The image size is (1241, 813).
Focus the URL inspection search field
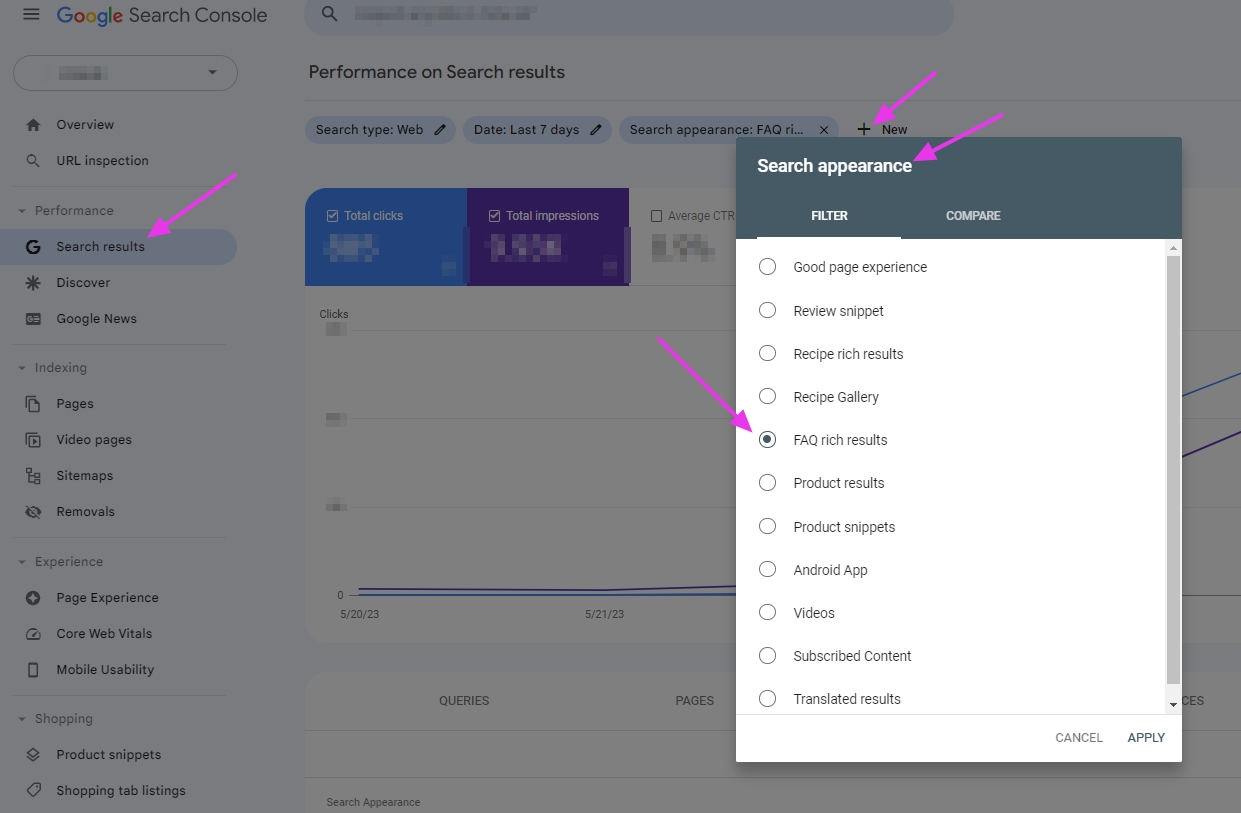click(629, 16)
